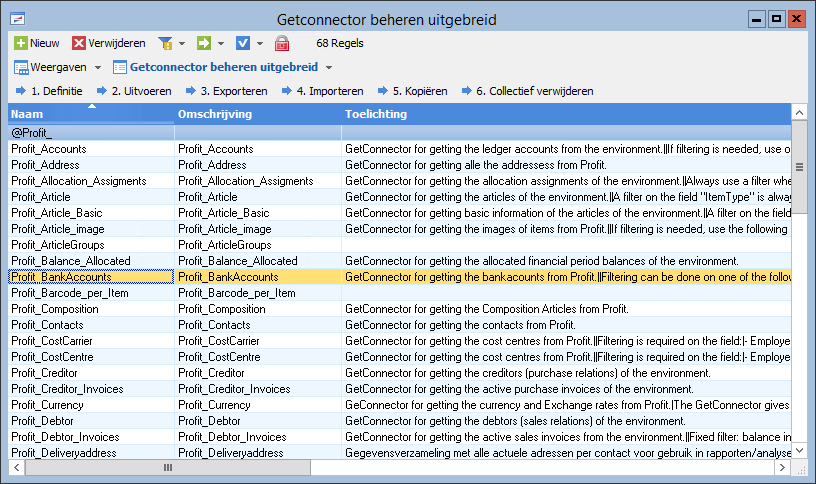This screenshot has width=816, height=484.
Task: Click the horizontal scrollbar thumb
Action: 168,467
